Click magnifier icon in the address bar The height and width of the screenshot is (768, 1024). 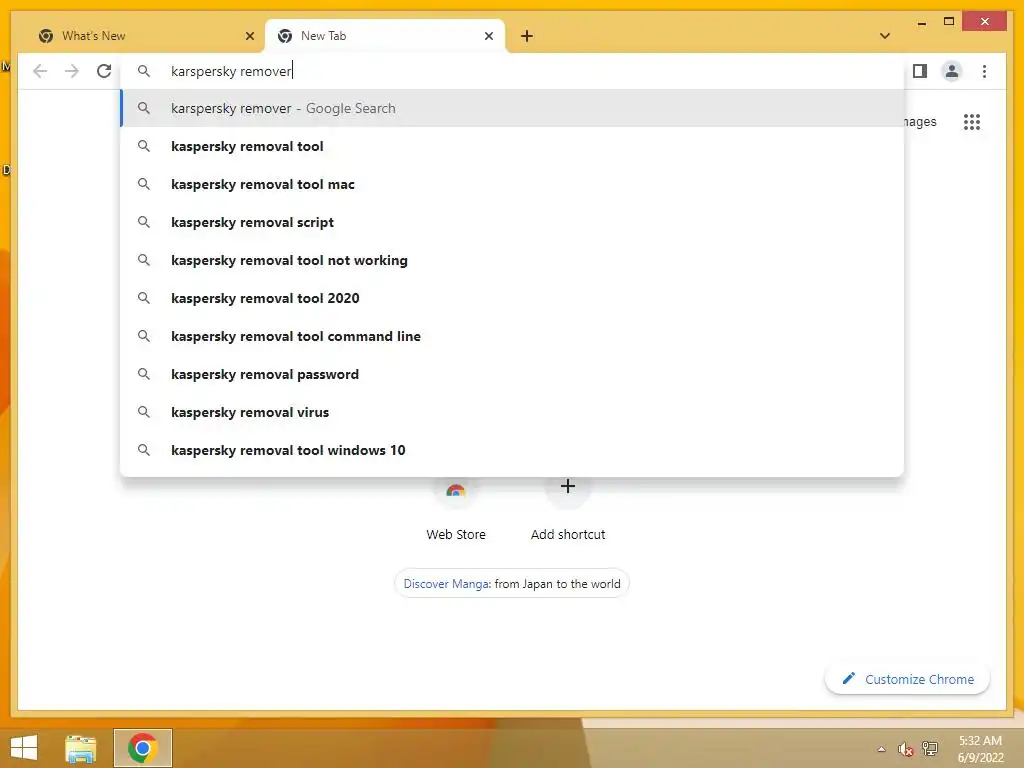tap(144, 71)
